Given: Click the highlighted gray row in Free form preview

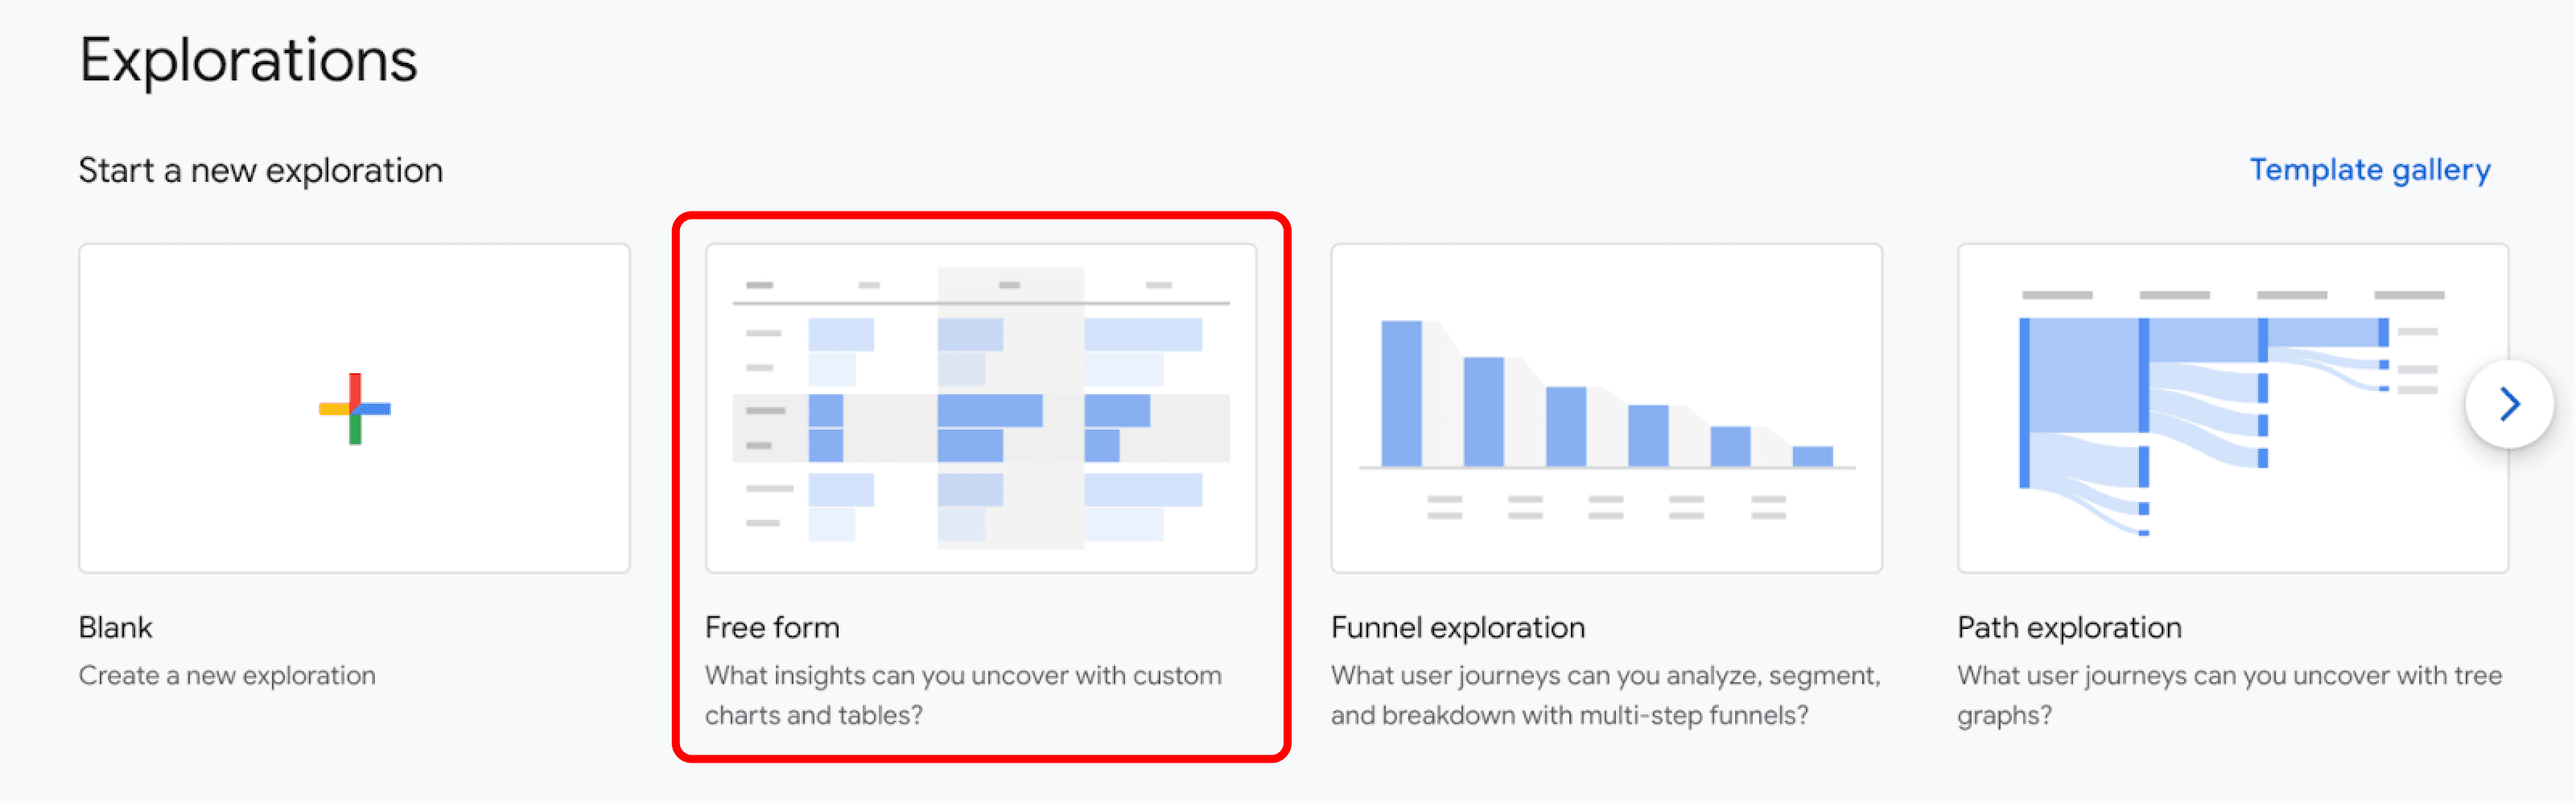Looking at the screenshot, I should 980,428.
